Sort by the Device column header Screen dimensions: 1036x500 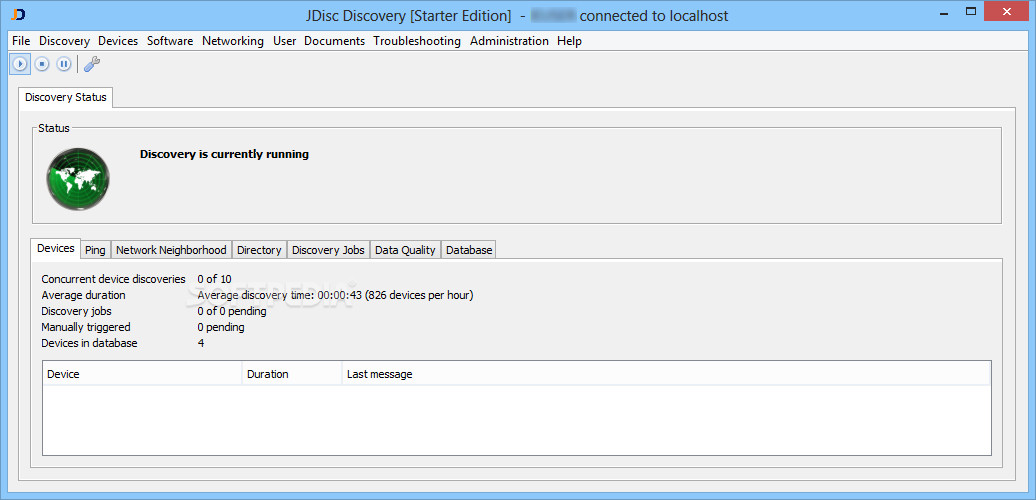[x=143, y=374]
